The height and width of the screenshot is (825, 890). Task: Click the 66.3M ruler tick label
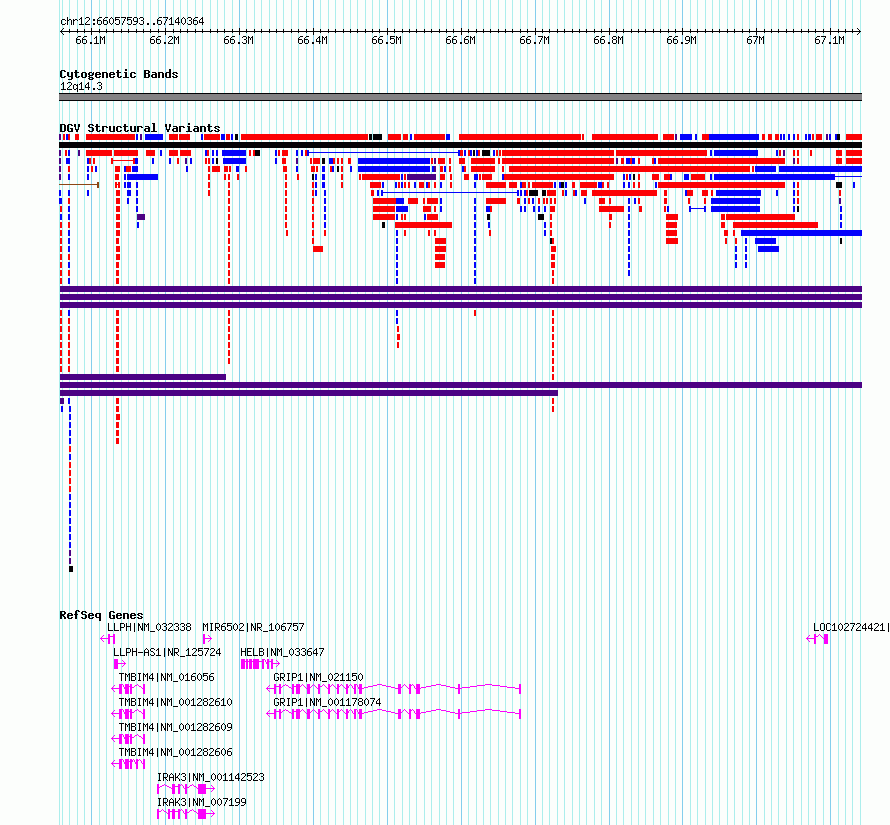tap(238, 40)
